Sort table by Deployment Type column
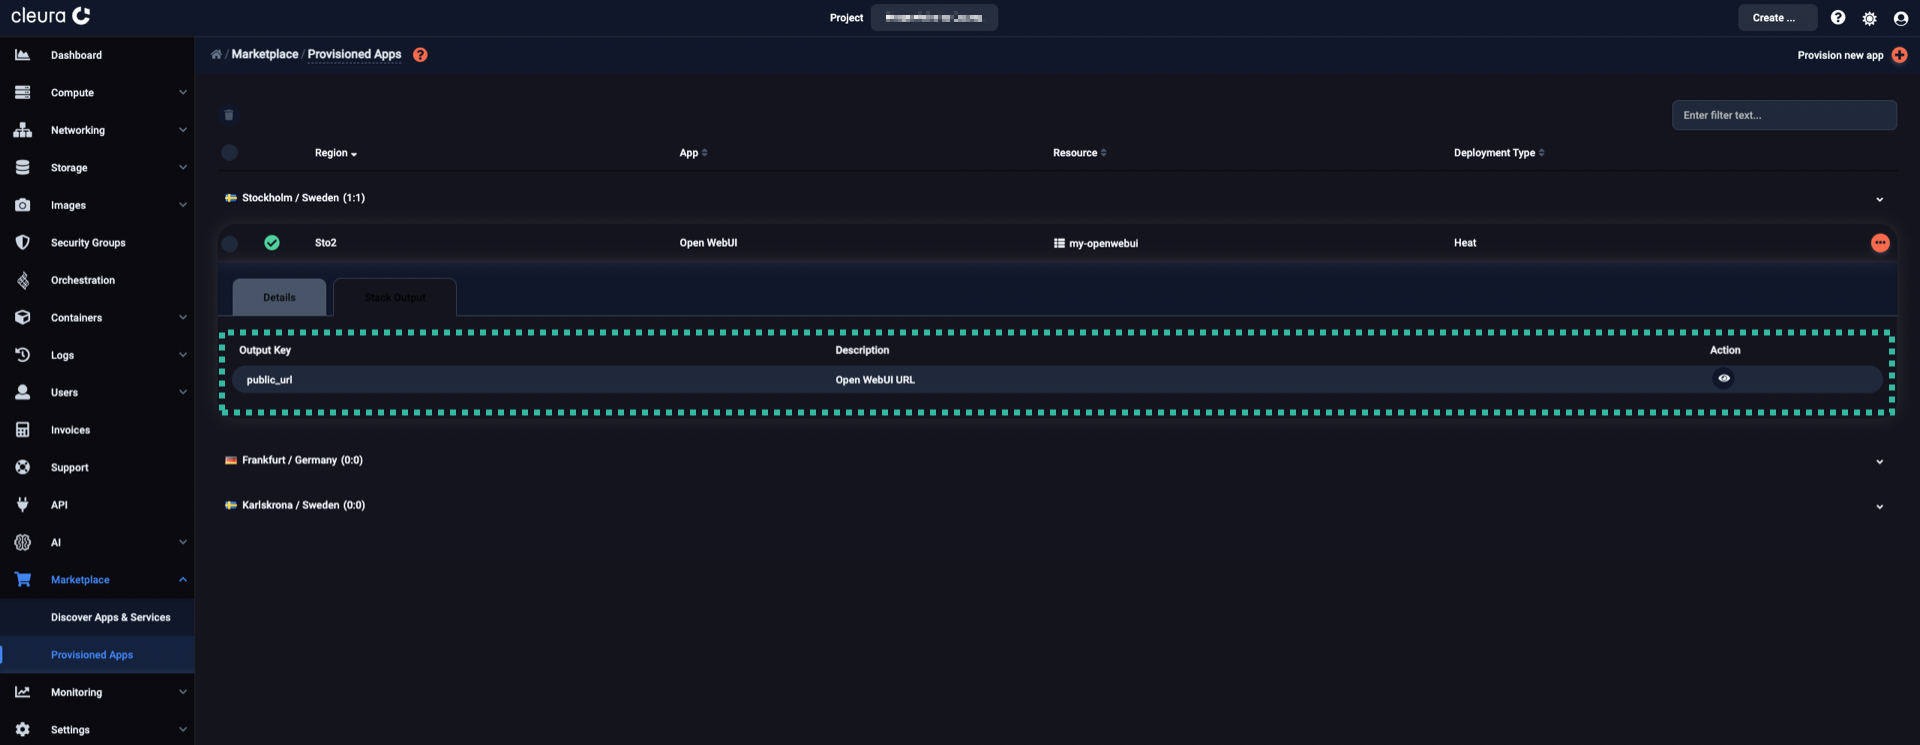This screenshot has height=745, width=1920. tap(1499, 153)
